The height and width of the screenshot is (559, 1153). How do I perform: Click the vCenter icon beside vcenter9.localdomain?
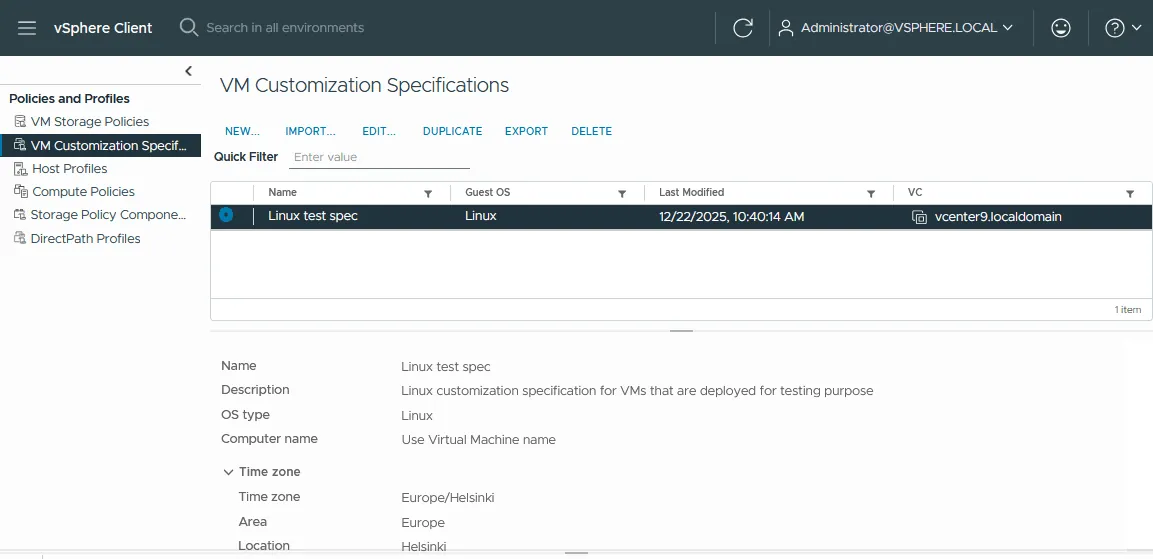coord(918,217)
